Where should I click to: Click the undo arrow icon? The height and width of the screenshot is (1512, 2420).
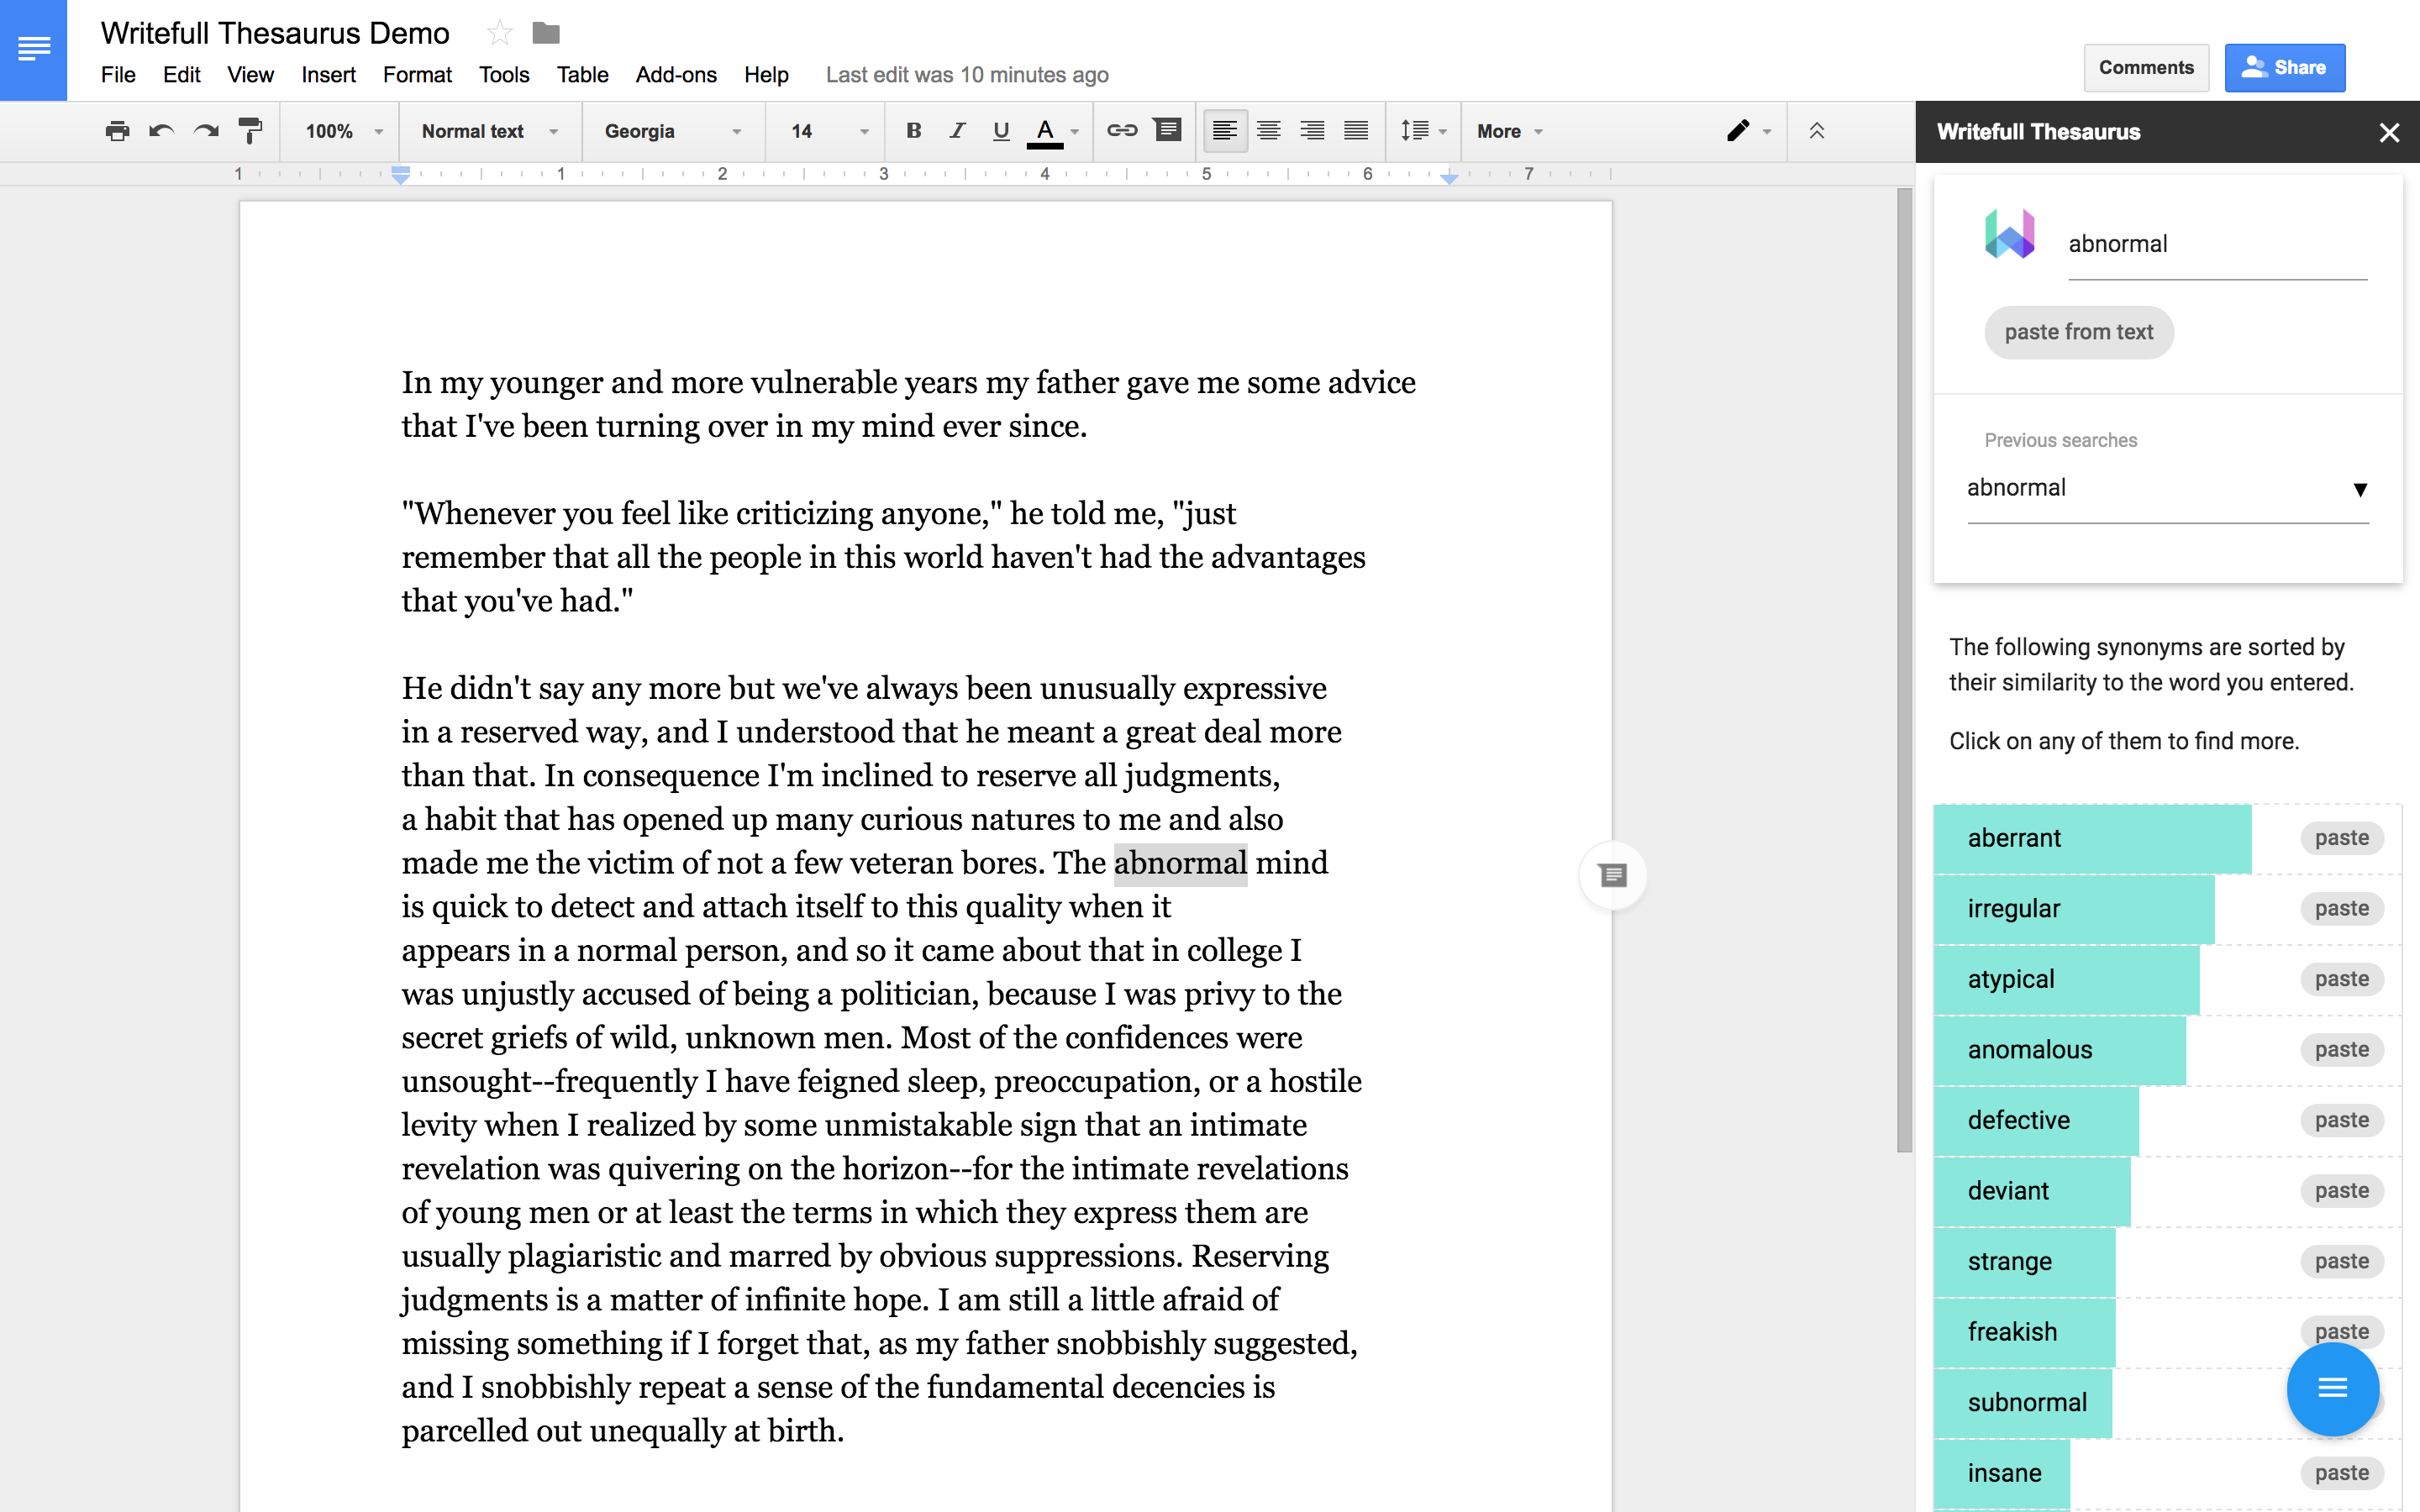tap(161, 131)
